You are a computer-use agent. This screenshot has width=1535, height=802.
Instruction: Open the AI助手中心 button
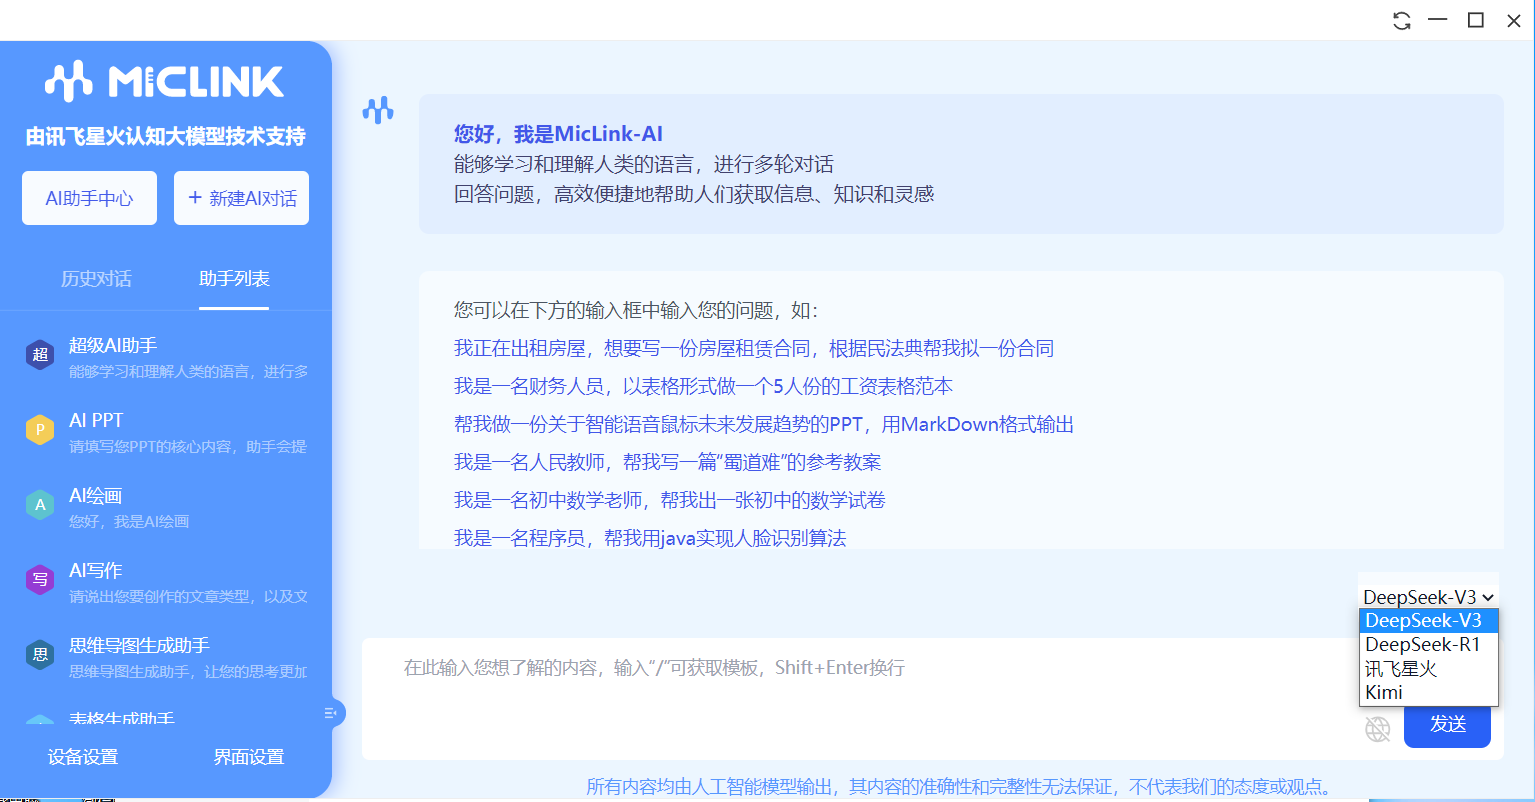[x=89, y=198]
